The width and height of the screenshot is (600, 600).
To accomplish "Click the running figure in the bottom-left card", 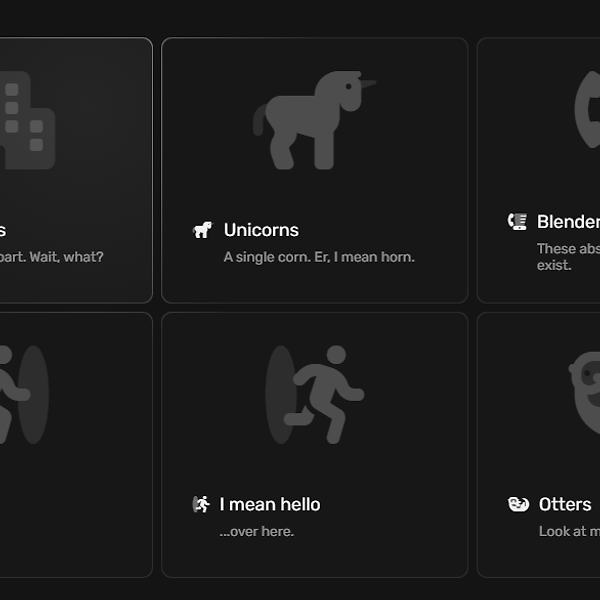I will (x=24, y=395).
